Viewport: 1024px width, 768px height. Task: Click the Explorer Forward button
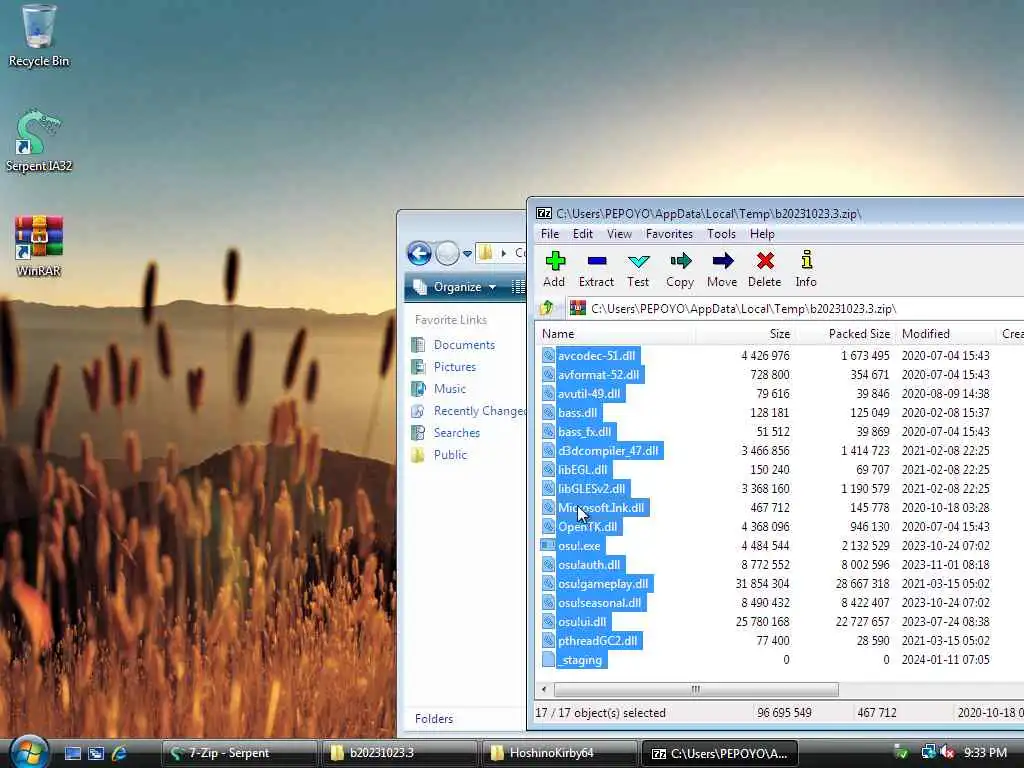(447, 253)
